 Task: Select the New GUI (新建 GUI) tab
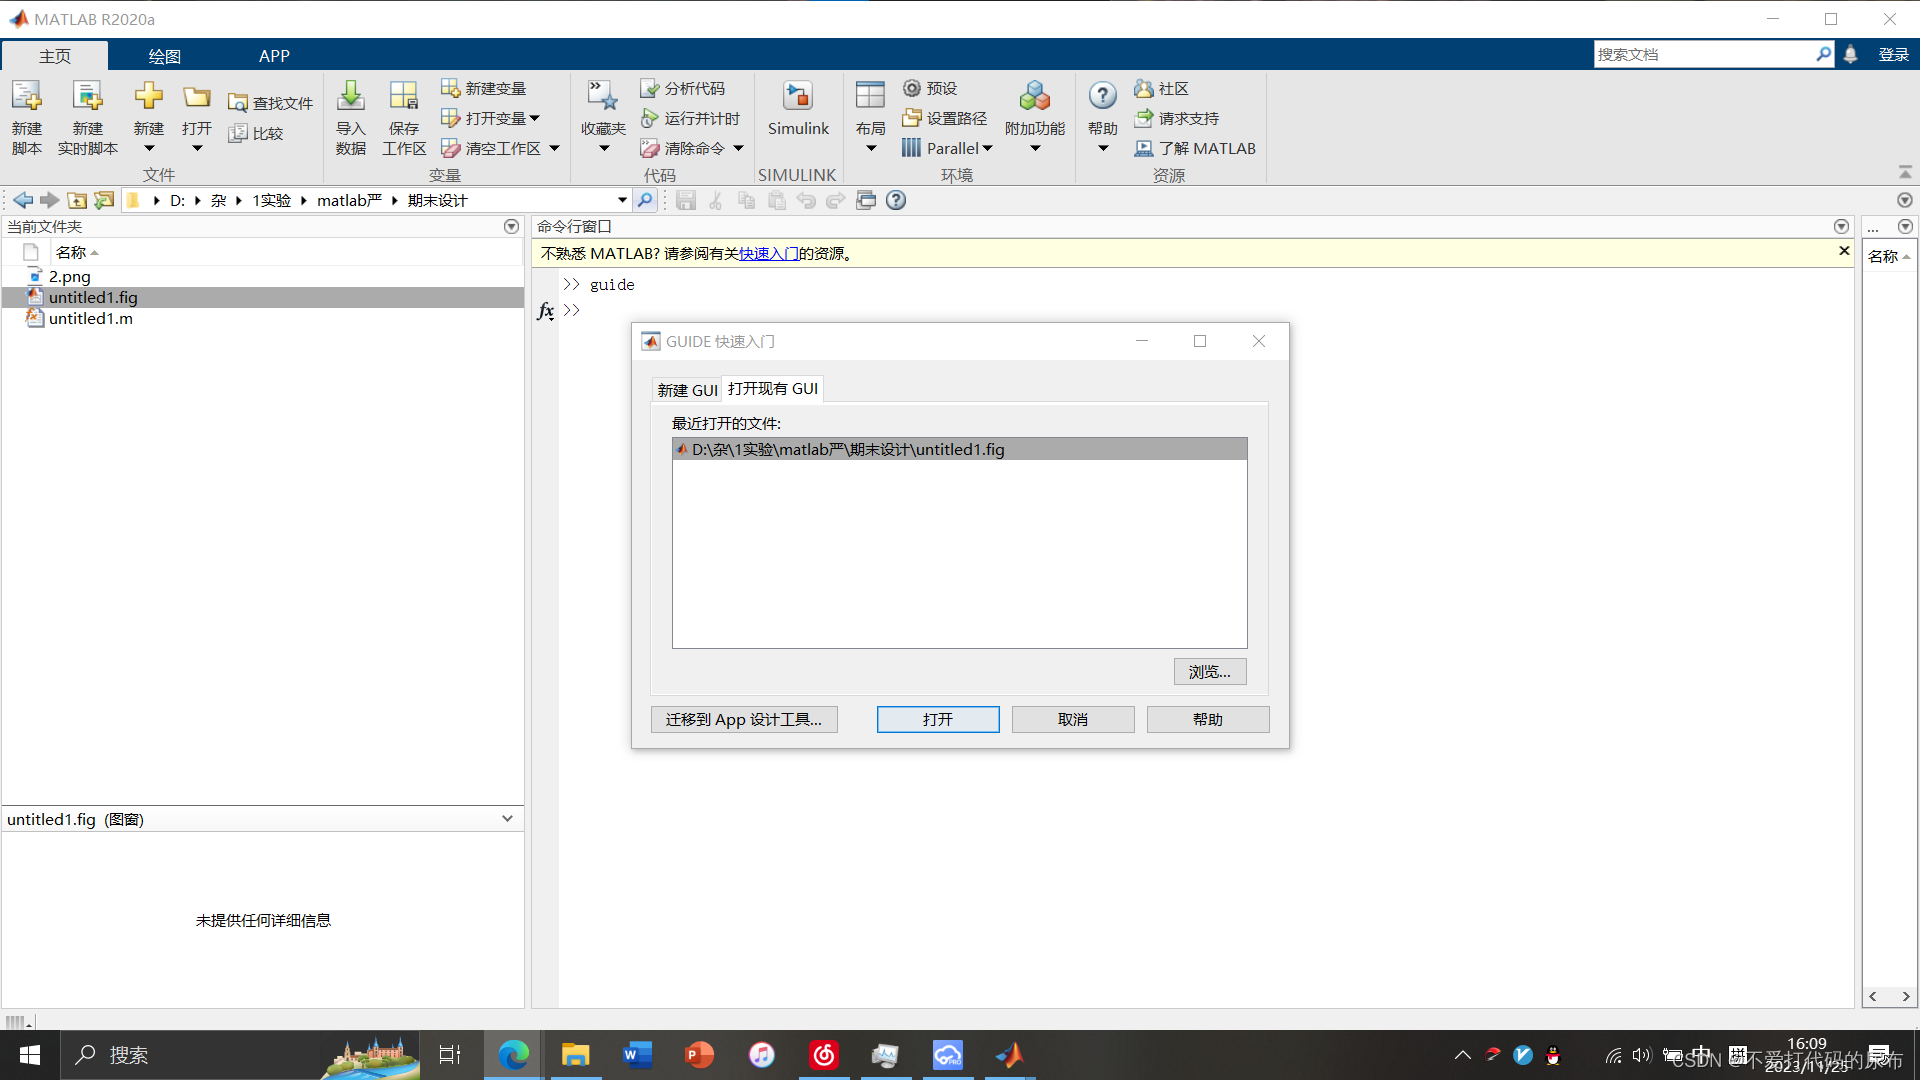[687, 390]
